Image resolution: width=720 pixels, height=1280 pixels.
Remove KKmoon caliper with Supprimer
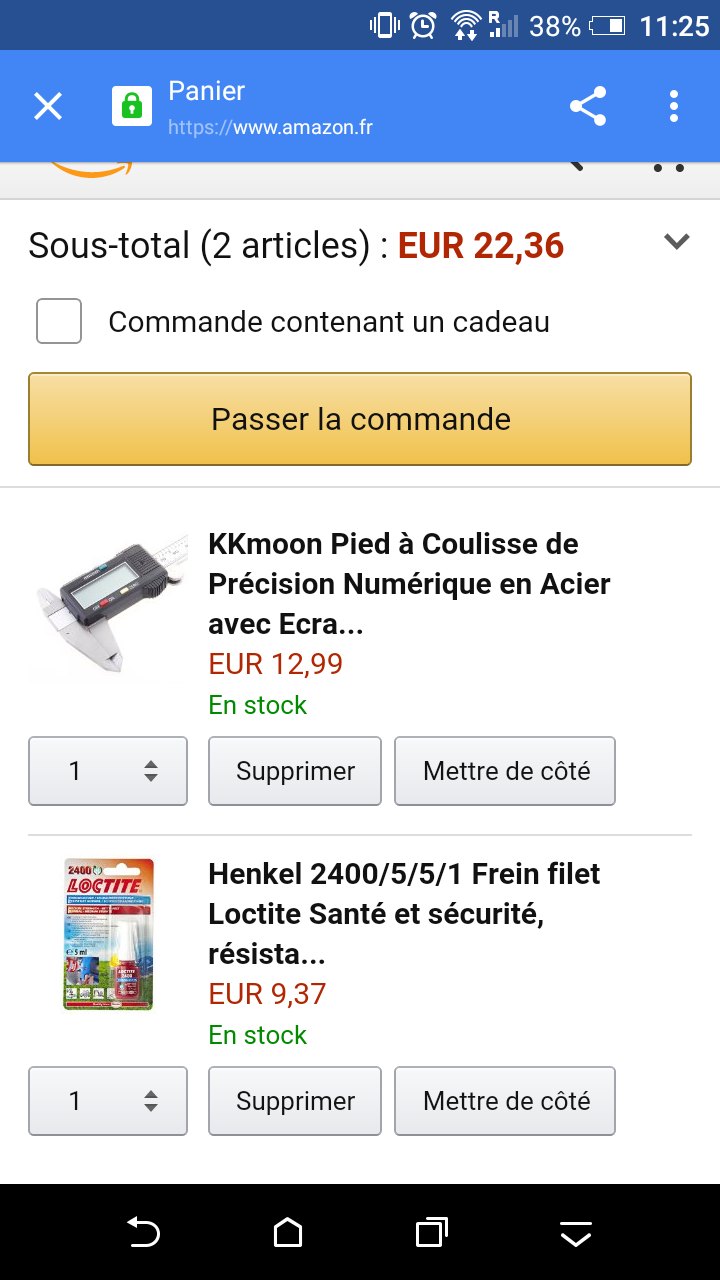(x=295, y=771)
